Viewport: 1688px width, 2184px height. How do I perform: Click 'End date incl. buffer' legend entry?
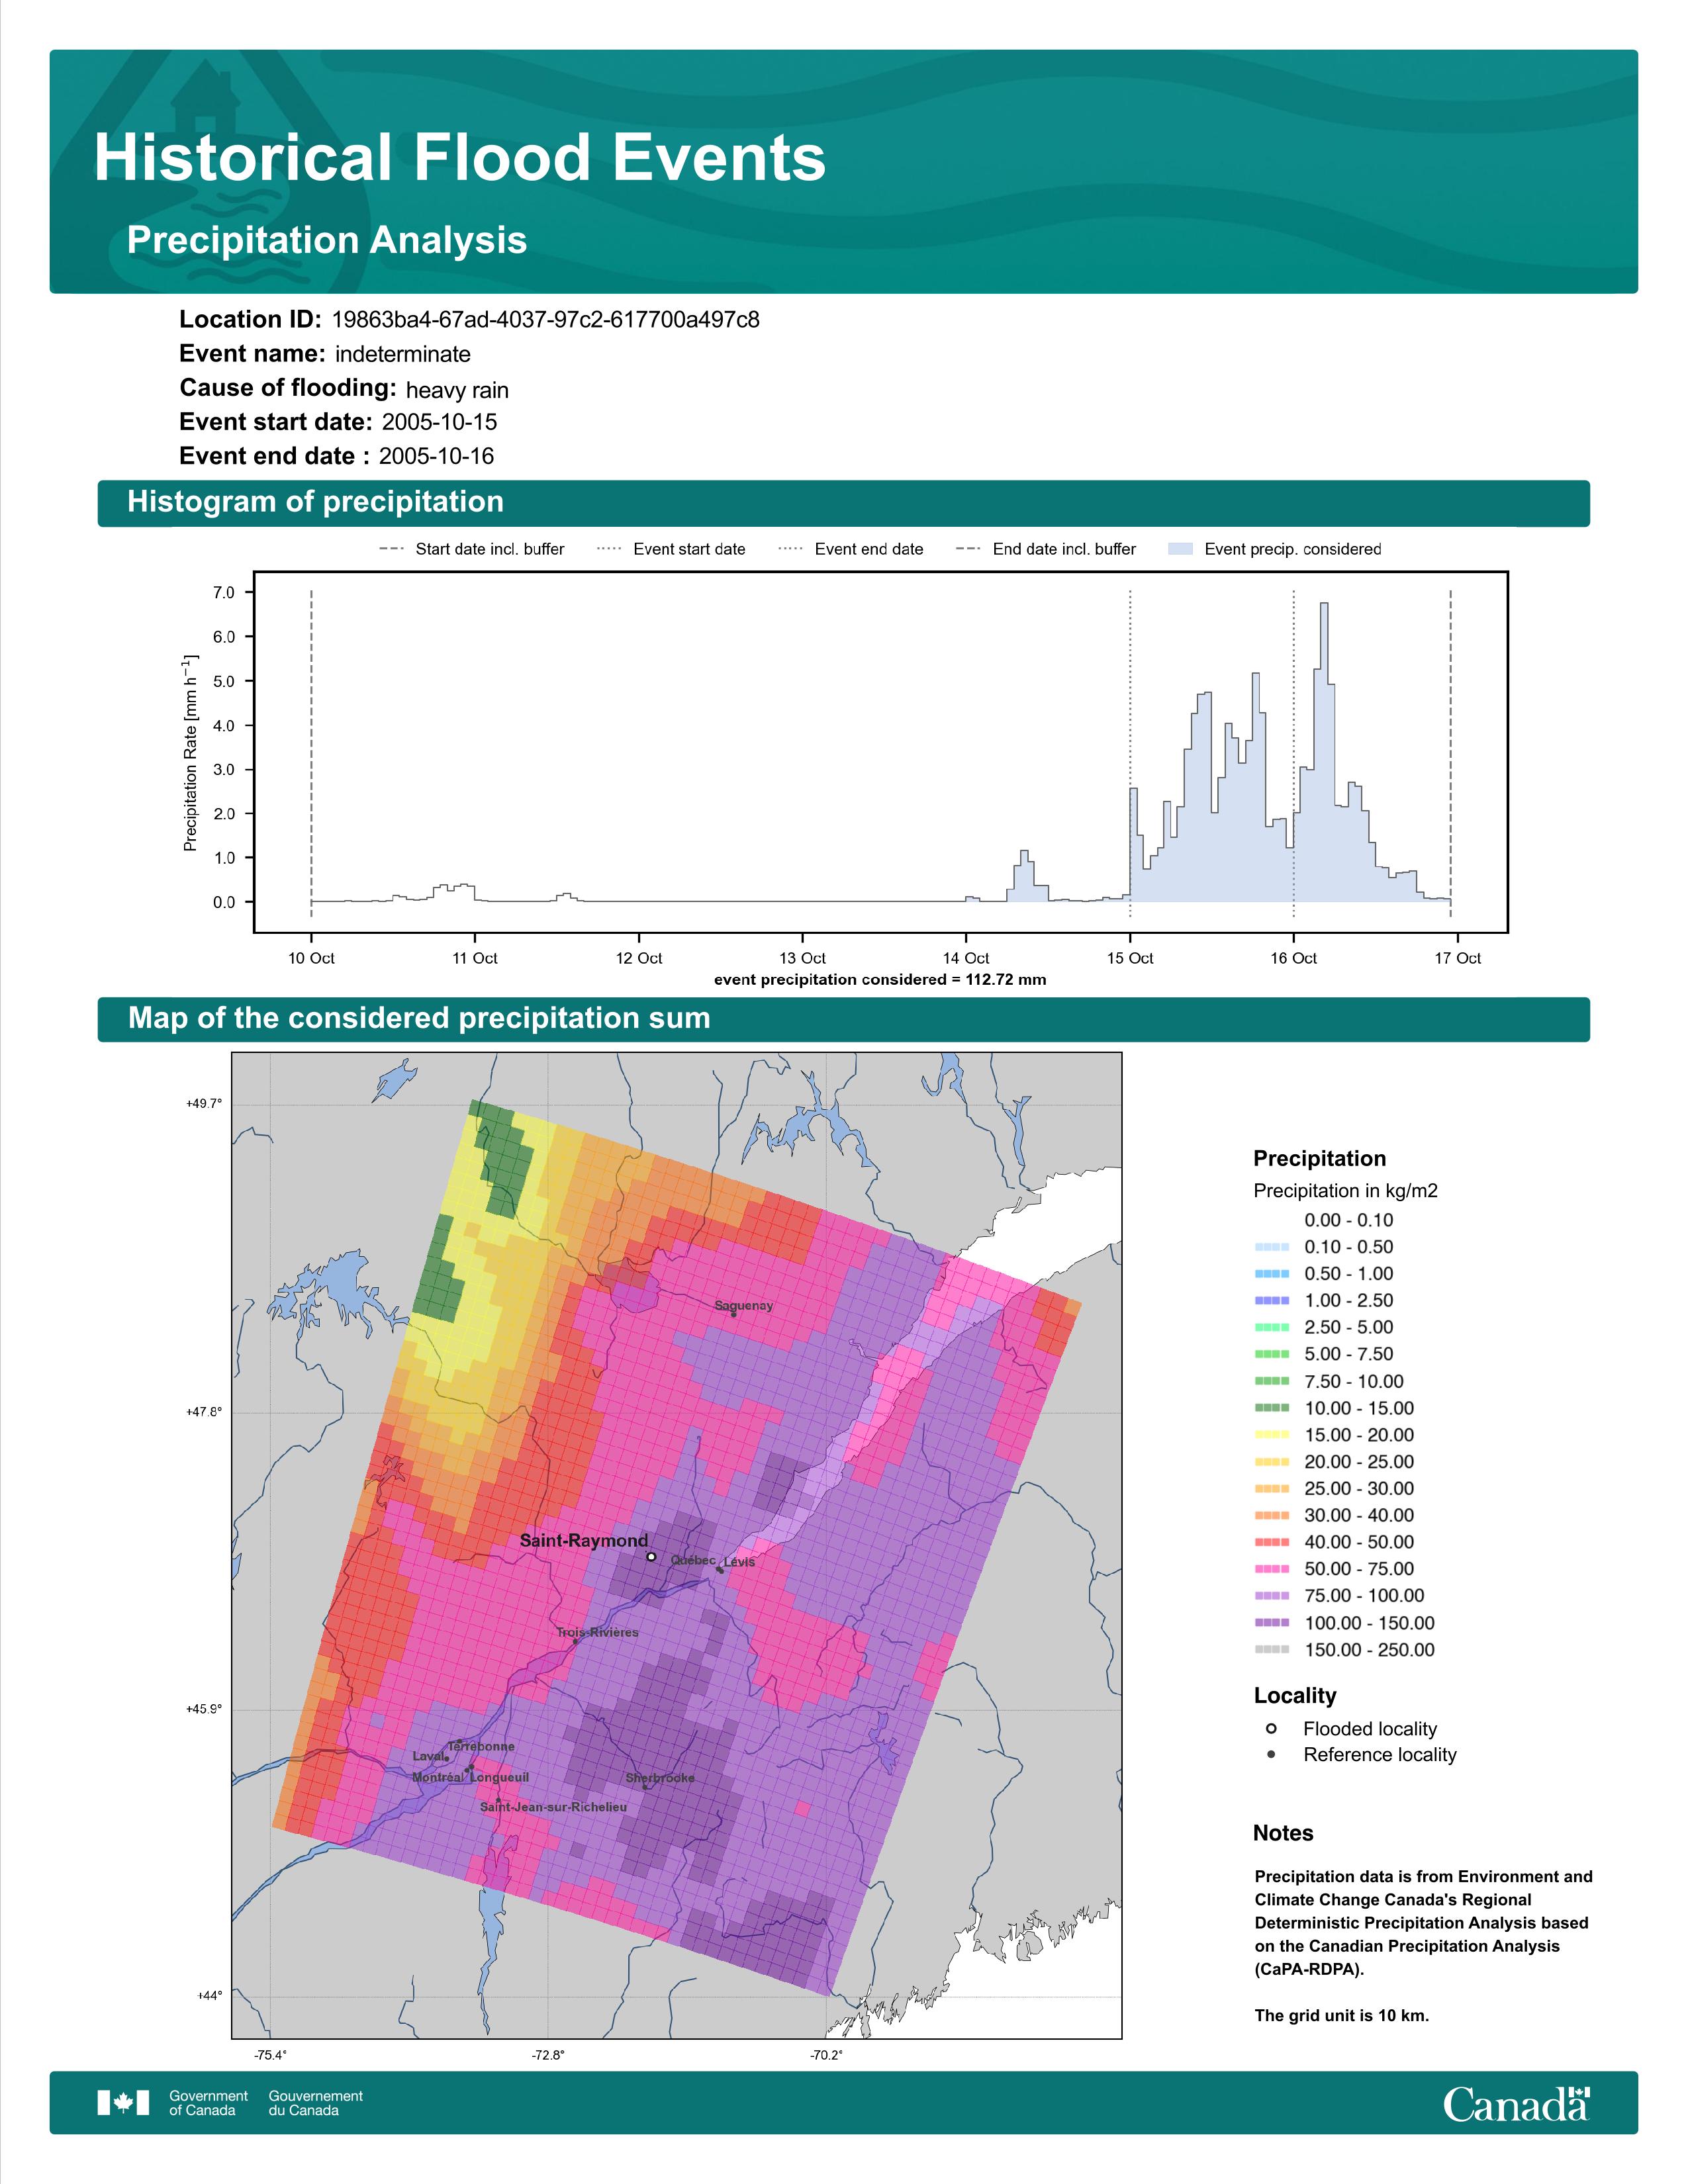coord(1046,549)
